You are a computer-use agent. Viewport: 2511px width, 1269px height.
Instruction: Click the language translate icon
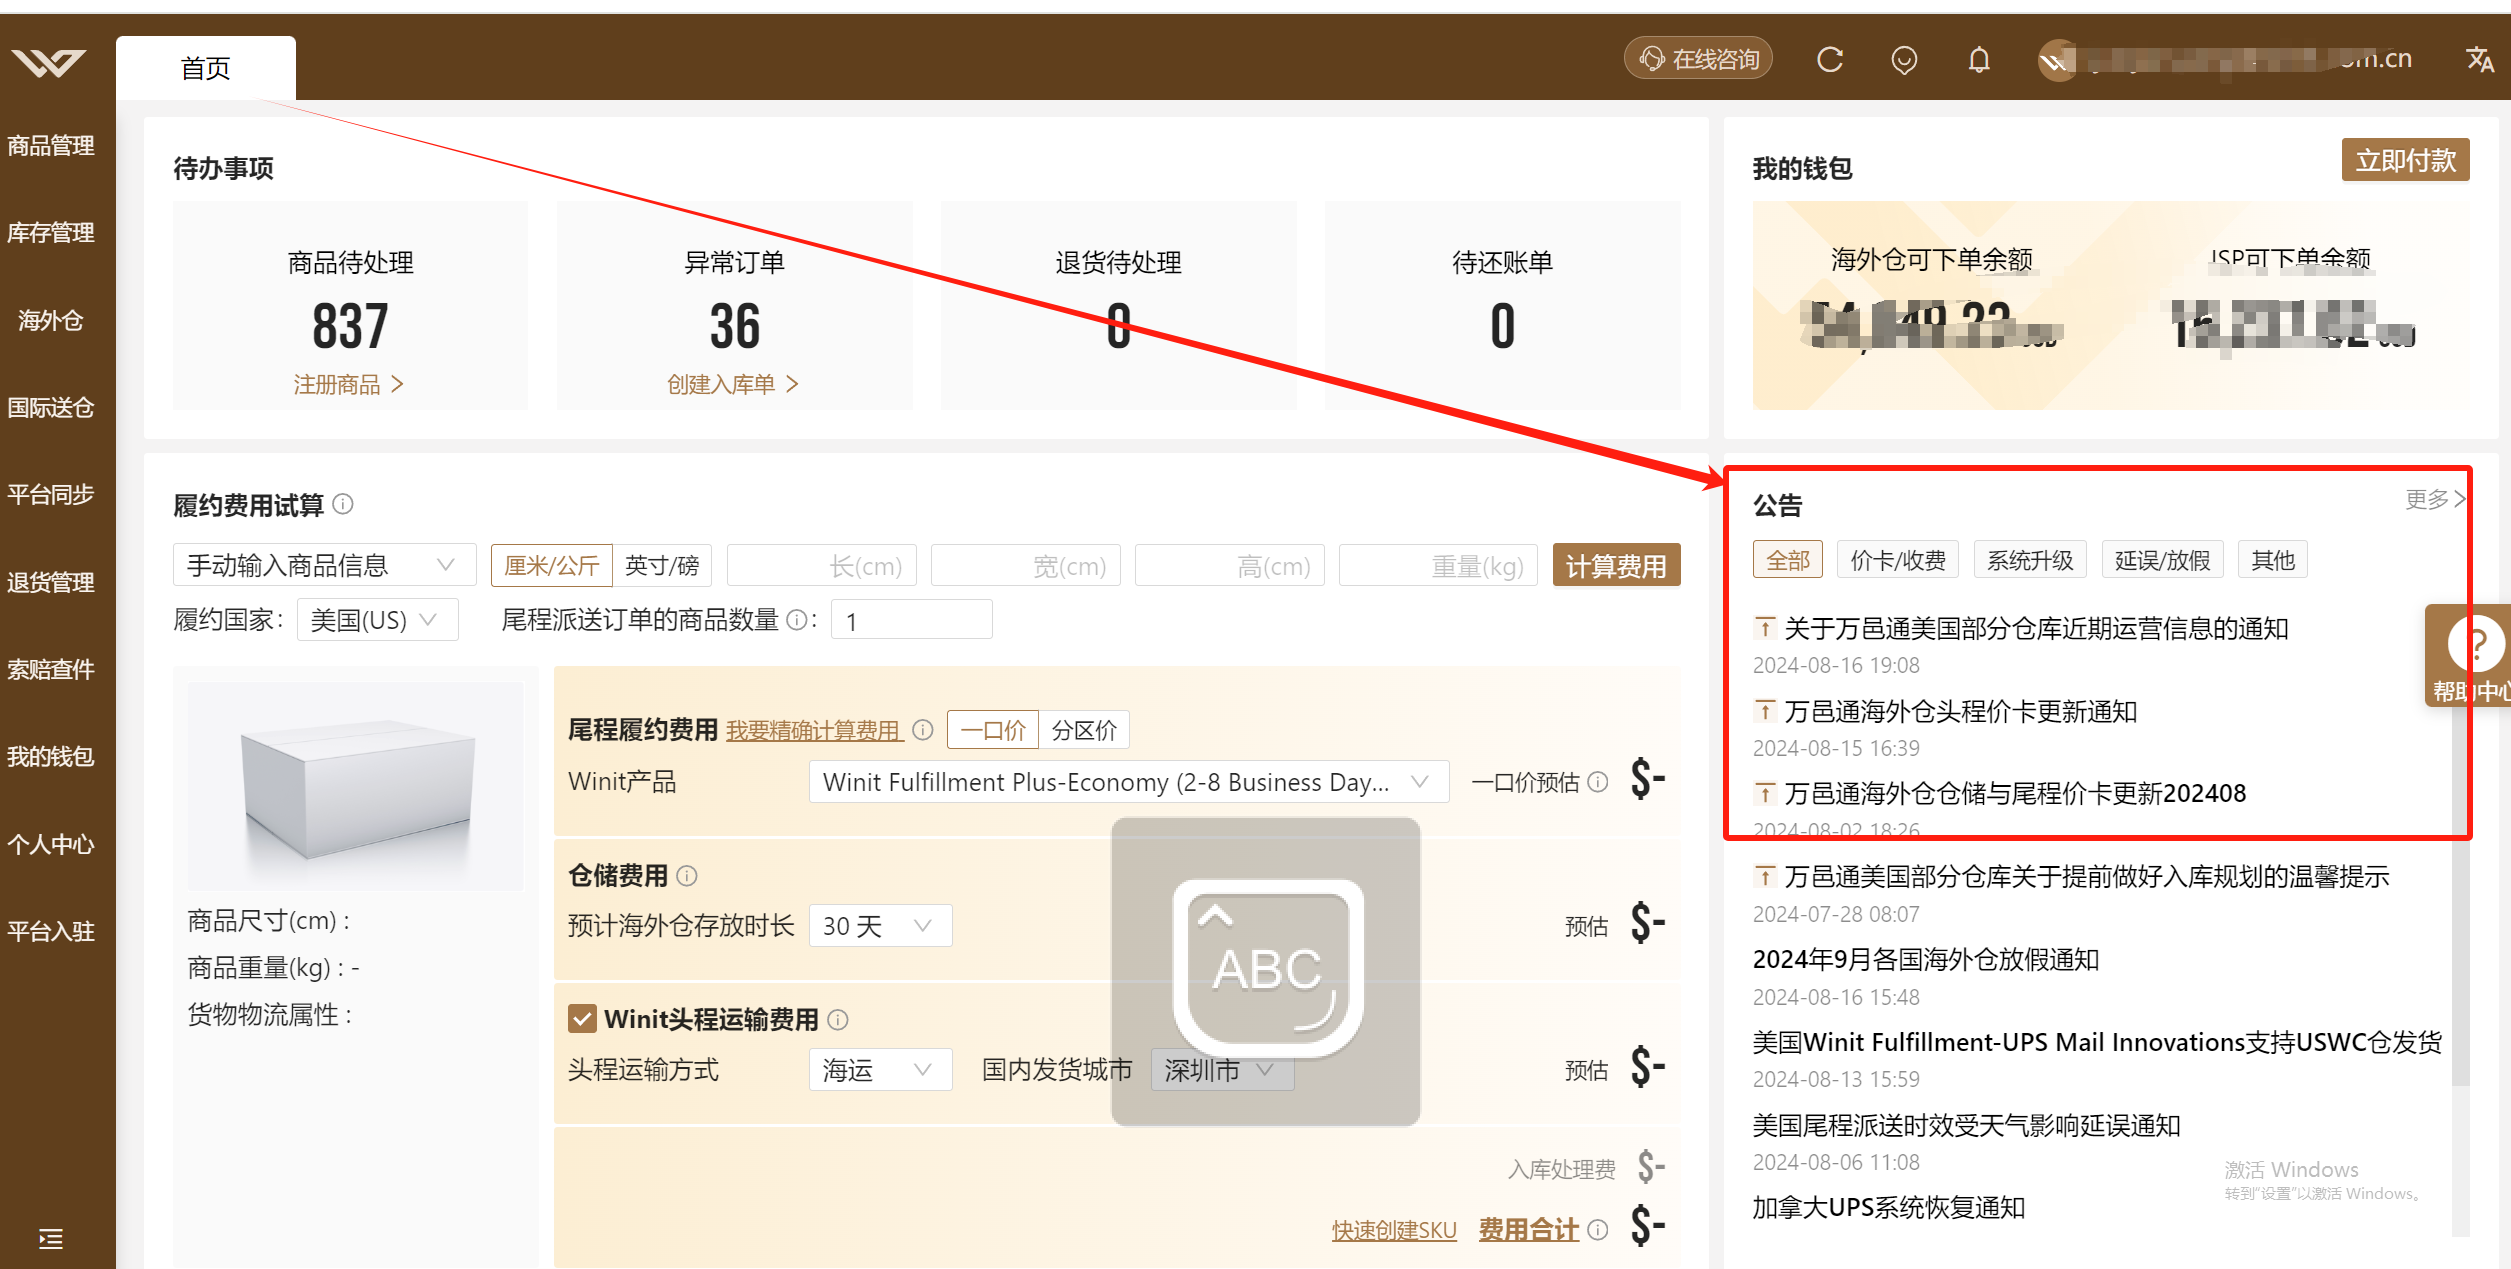2480,60
